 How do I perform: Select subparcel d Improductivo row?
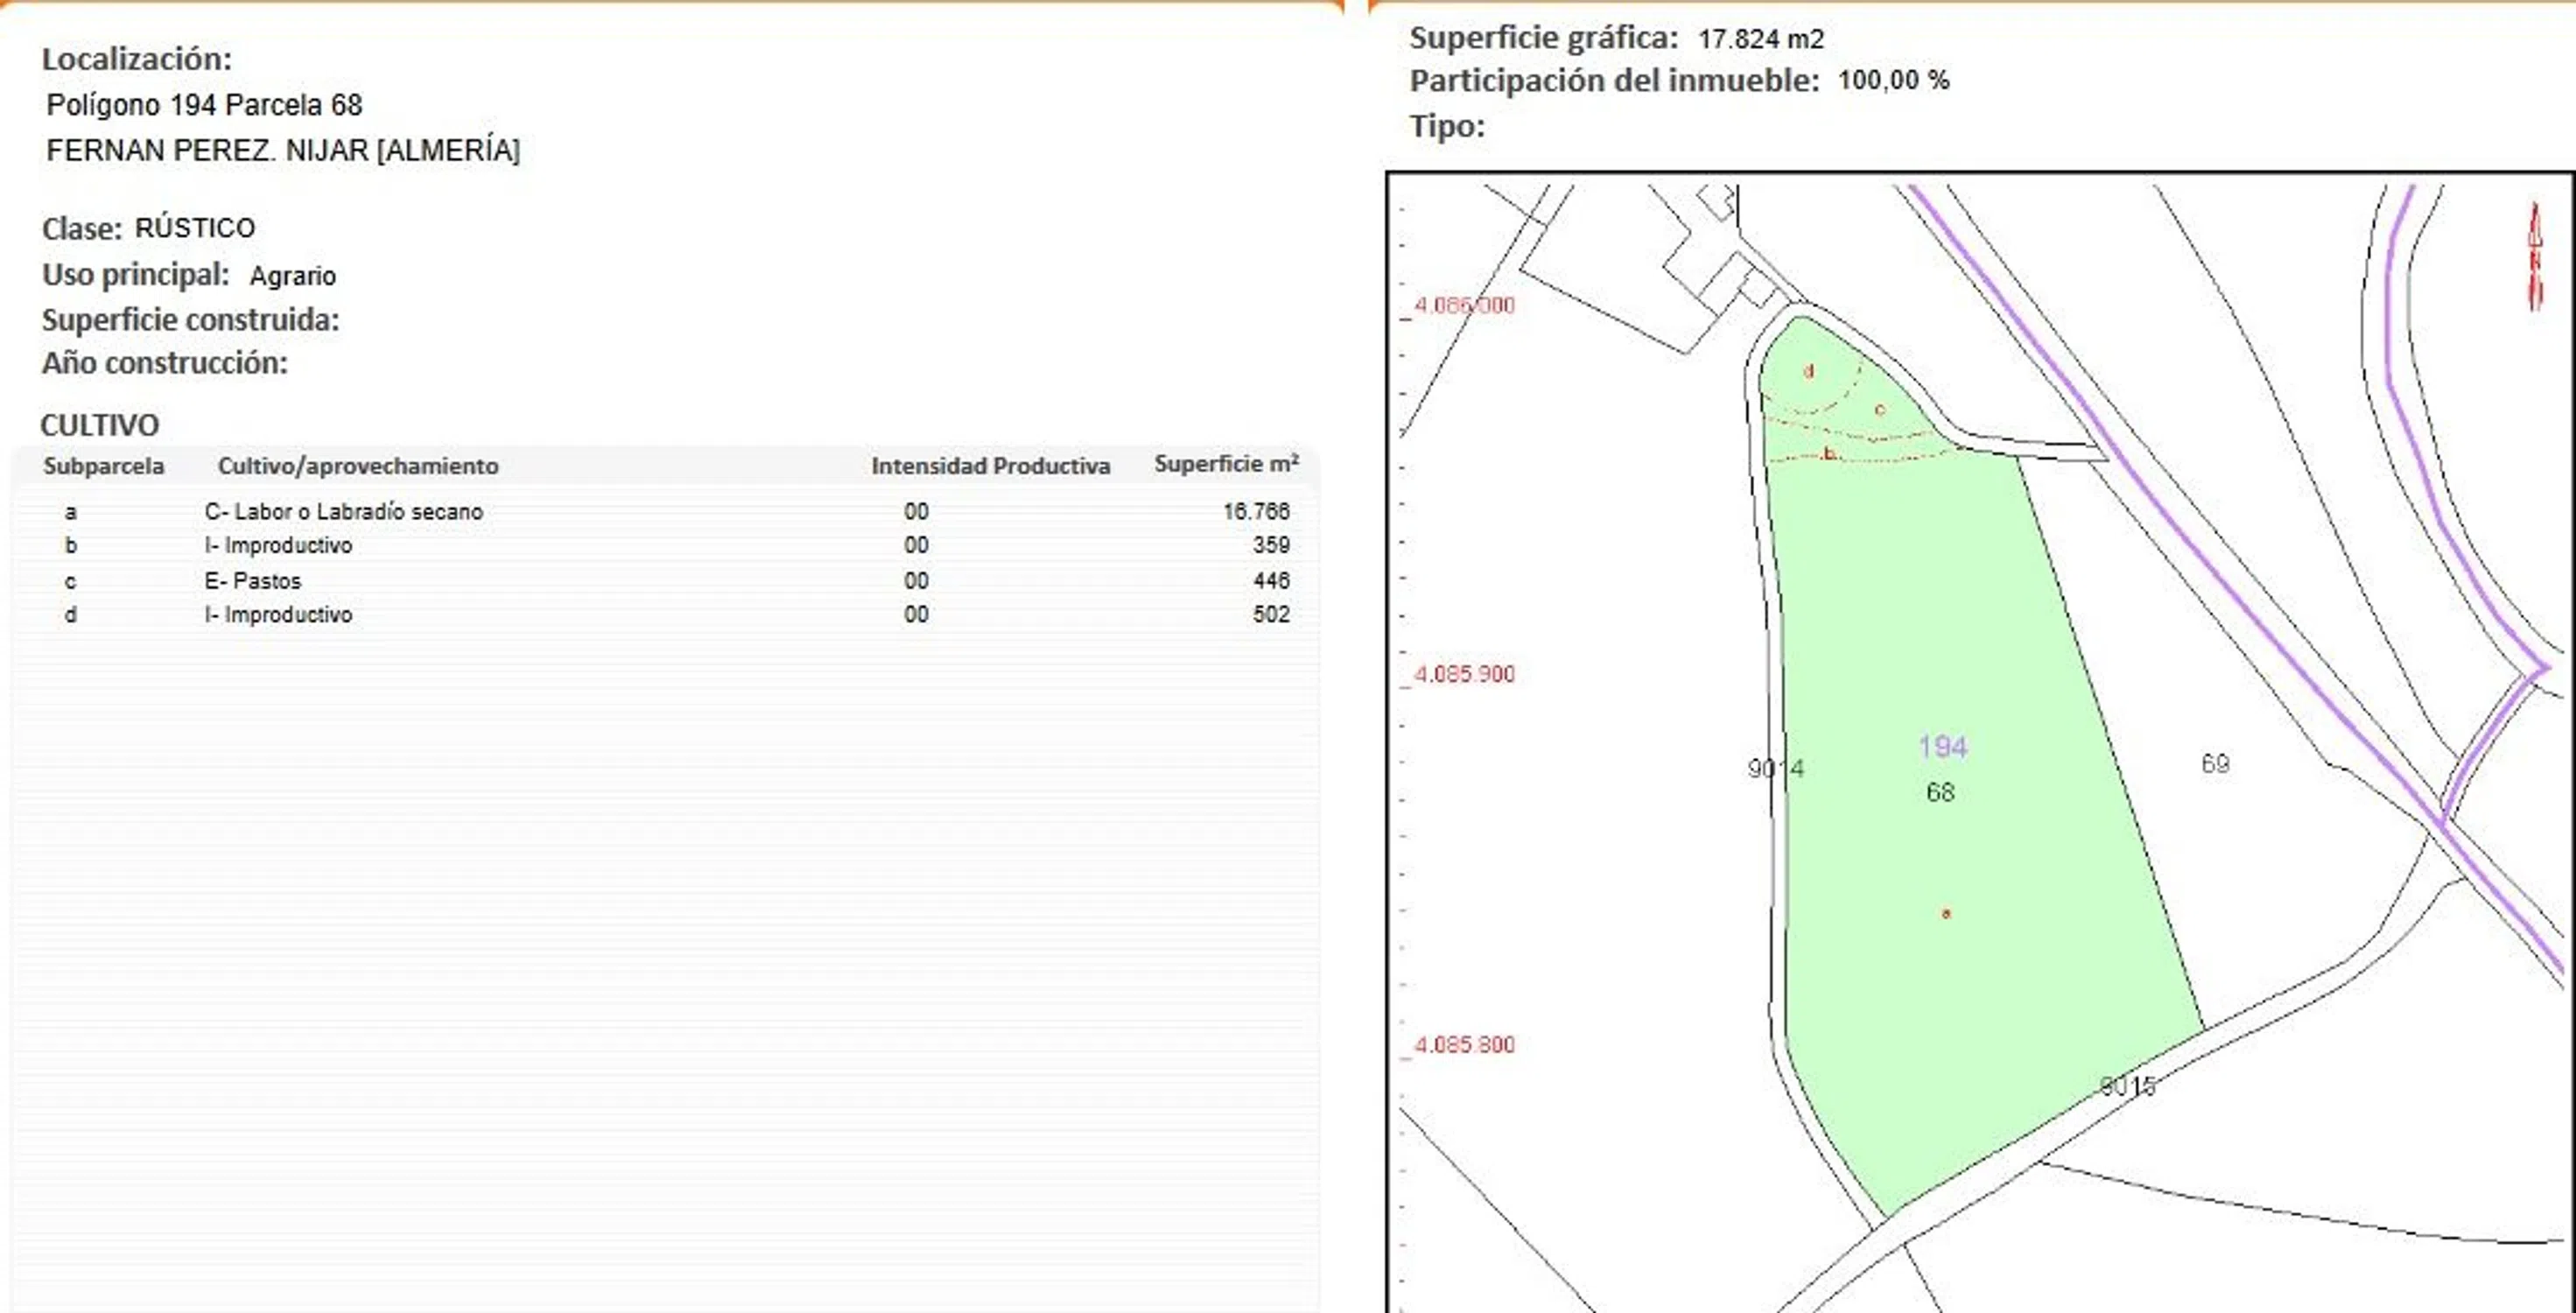pyautogui.click(x=279, y=614)
